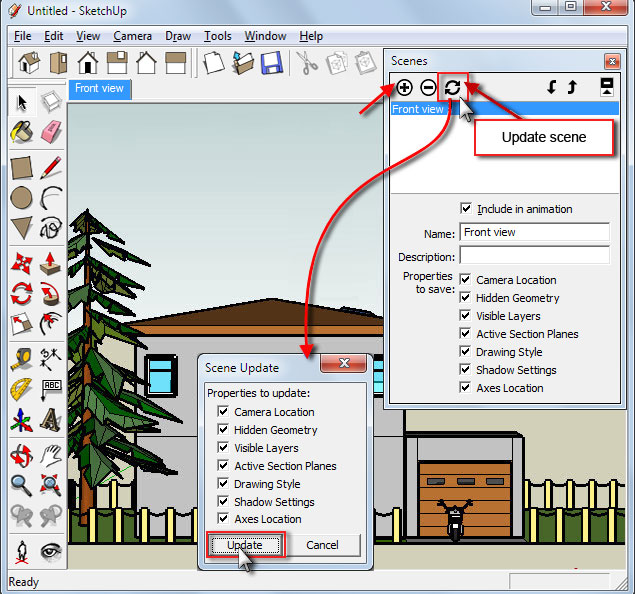The image size is (635, 594).
Task: Uncheck Camera Location in Scene Update dialog
Action: pos(223,411)
